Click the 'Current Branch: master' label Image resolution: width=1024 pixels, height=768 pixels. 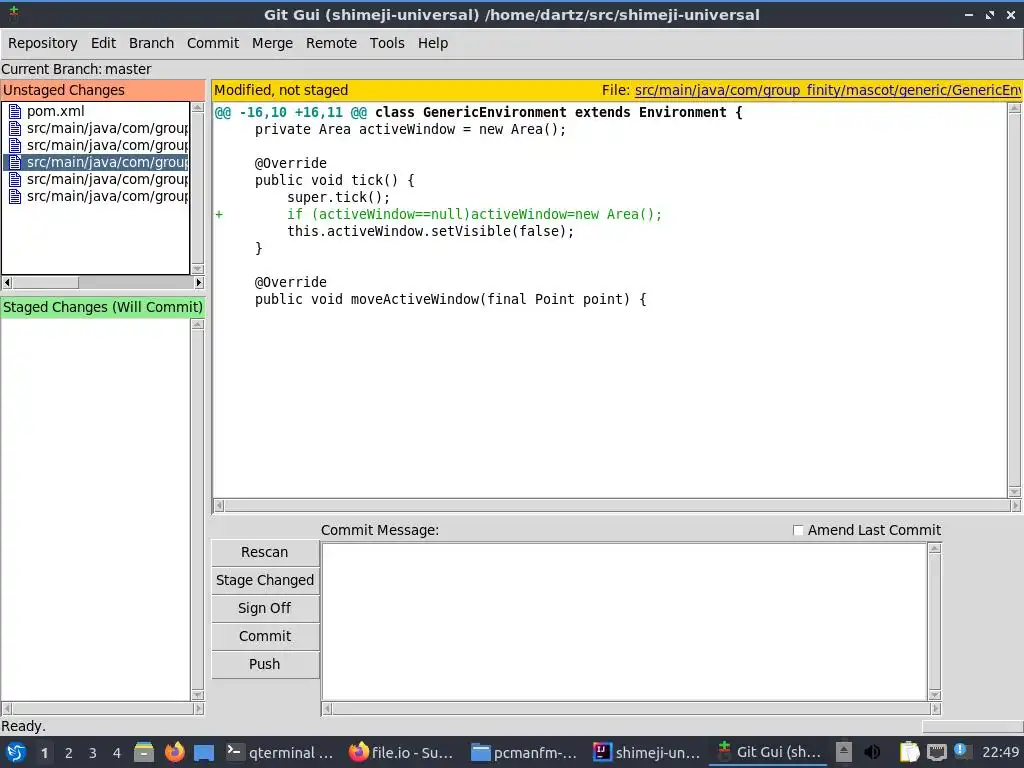point(76,69)
